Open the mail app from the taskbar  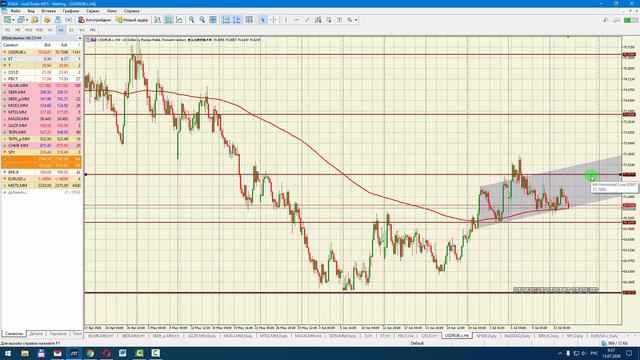click(58, 353)
